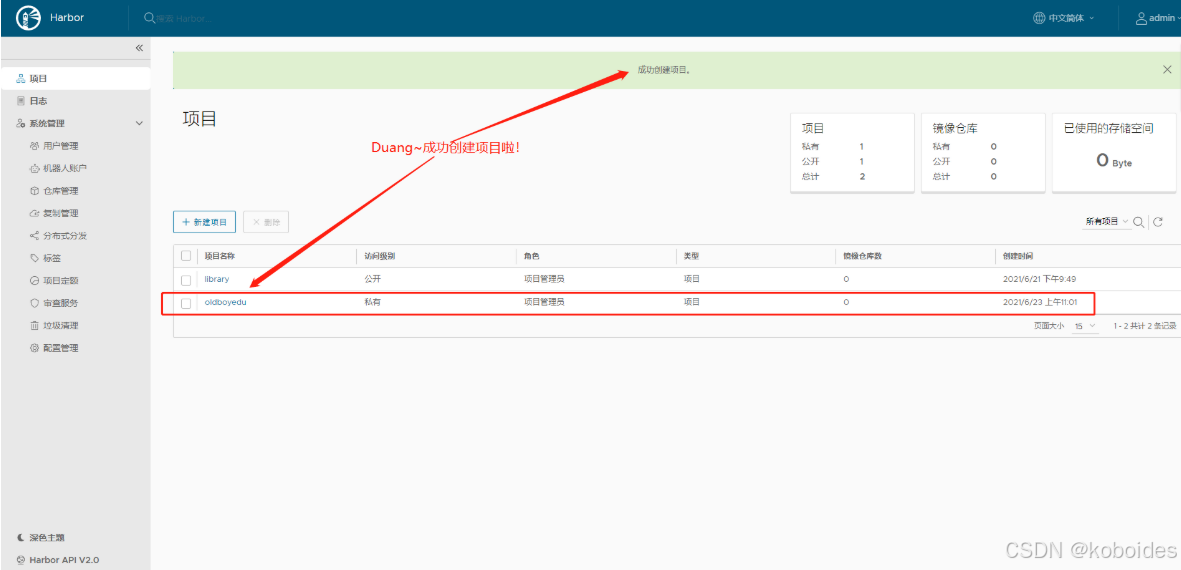Click the 复制管理 replication icon

(34, 213)
